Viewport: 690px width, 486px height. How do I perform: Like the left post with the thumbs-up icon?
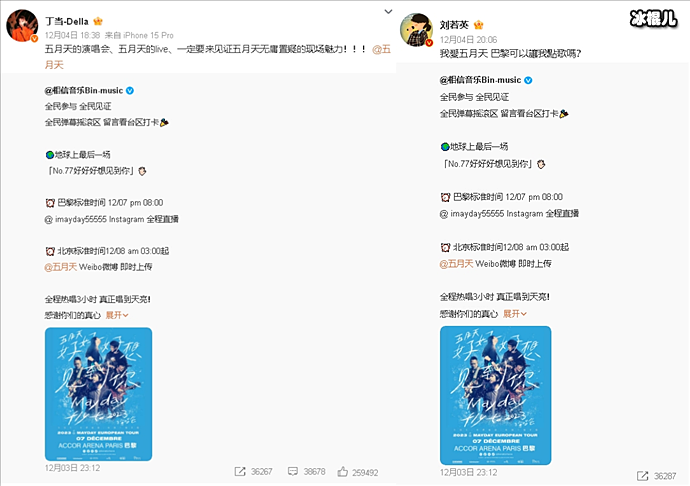pyautogui.click(x=342, y=472)
